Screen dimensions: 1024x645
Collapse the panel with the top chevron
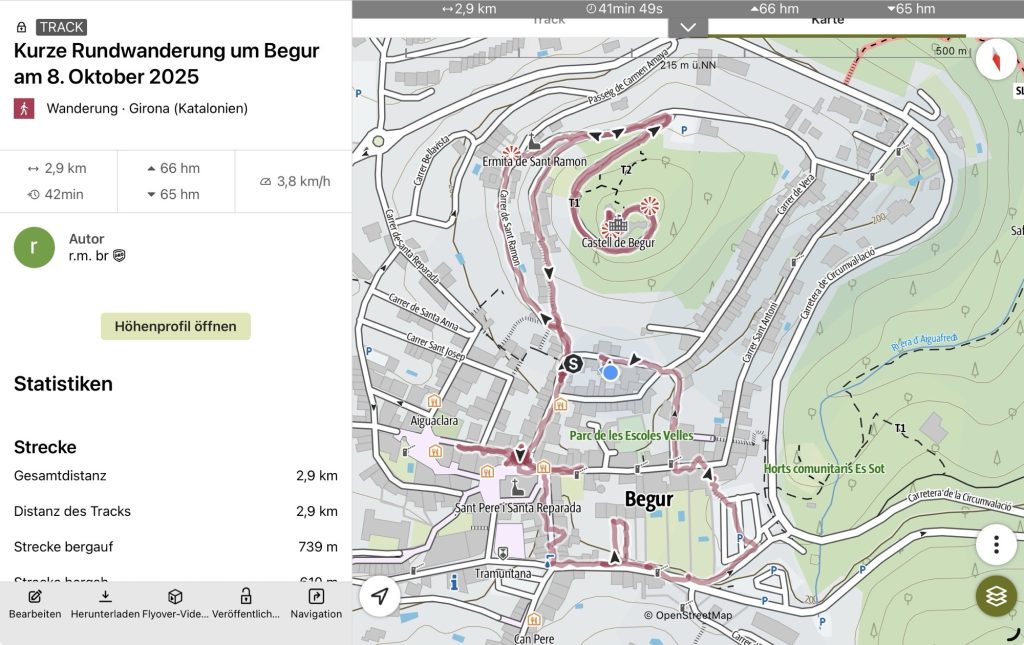(x=688, y=27)
